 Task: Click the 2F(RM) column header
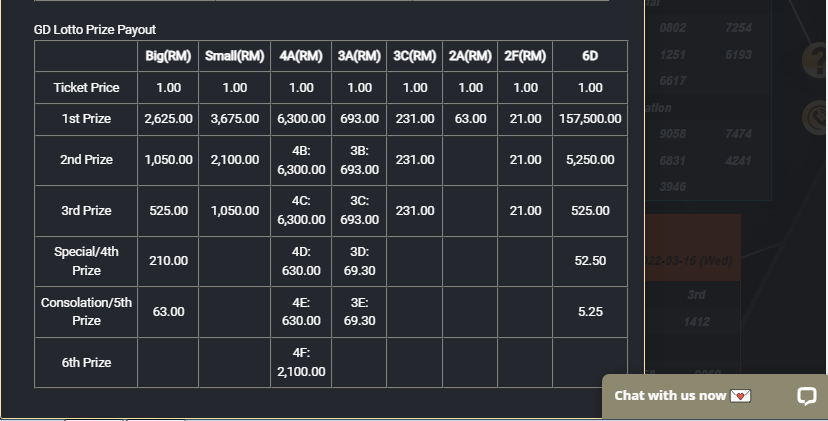(x=525, y=56)
